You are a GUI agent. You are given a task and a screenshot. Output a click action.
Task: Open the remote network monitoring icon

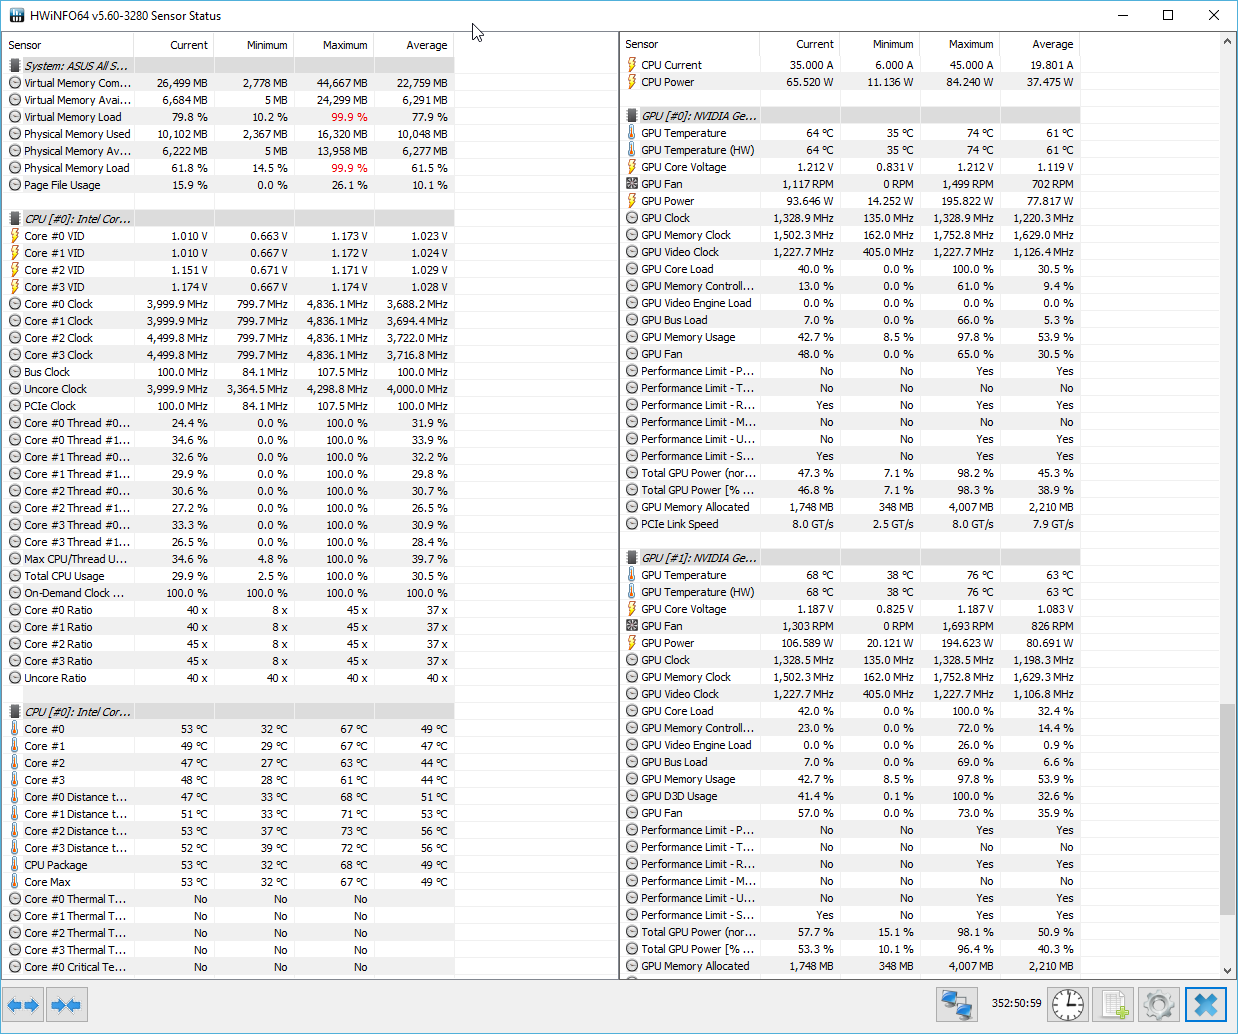pyautogui.click(x=957, y=1004)
